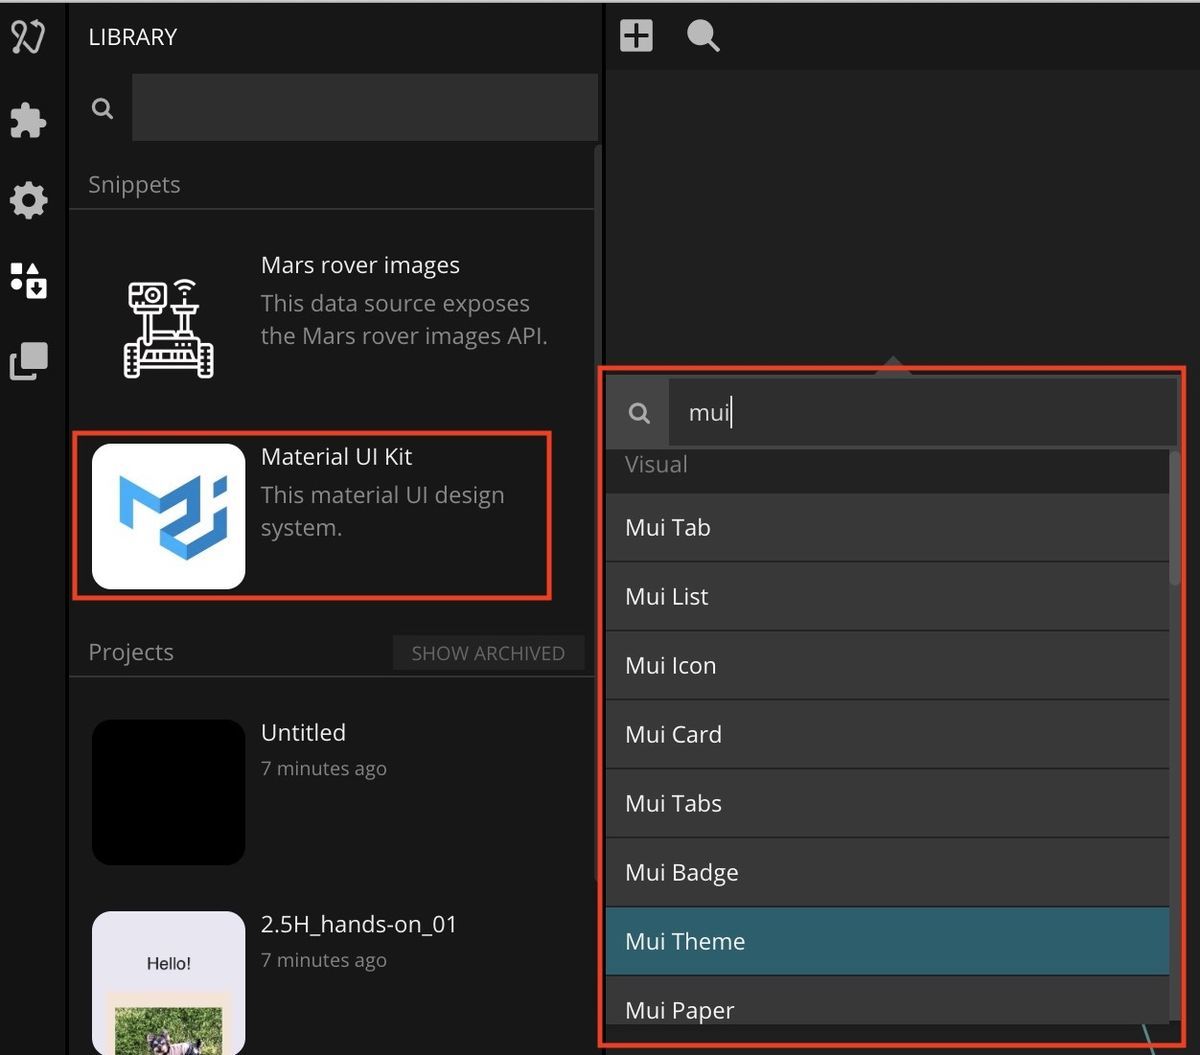Choose Mui Badge from the node list
Viewport: 1200px width, 1055px height.
click(887, 872)
